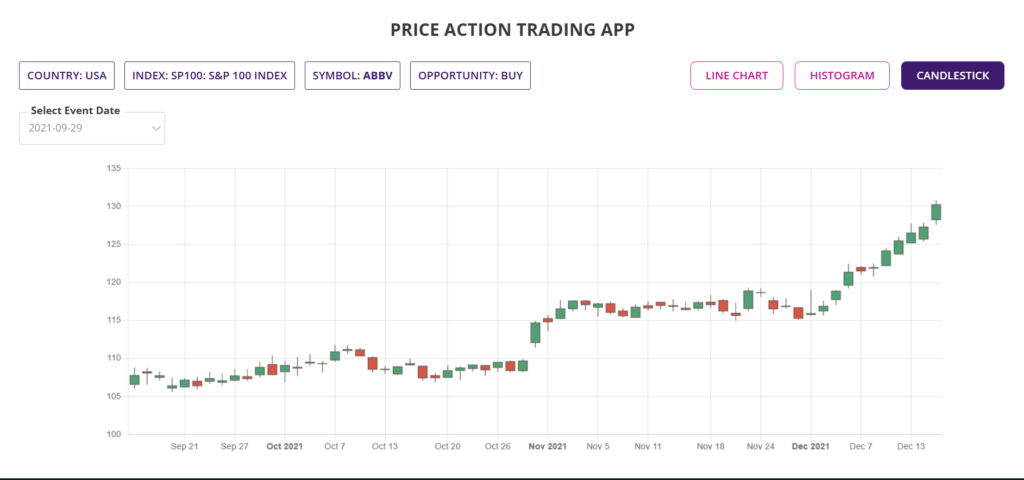Open the Index: SP100 selector

[x=210, y=75]
